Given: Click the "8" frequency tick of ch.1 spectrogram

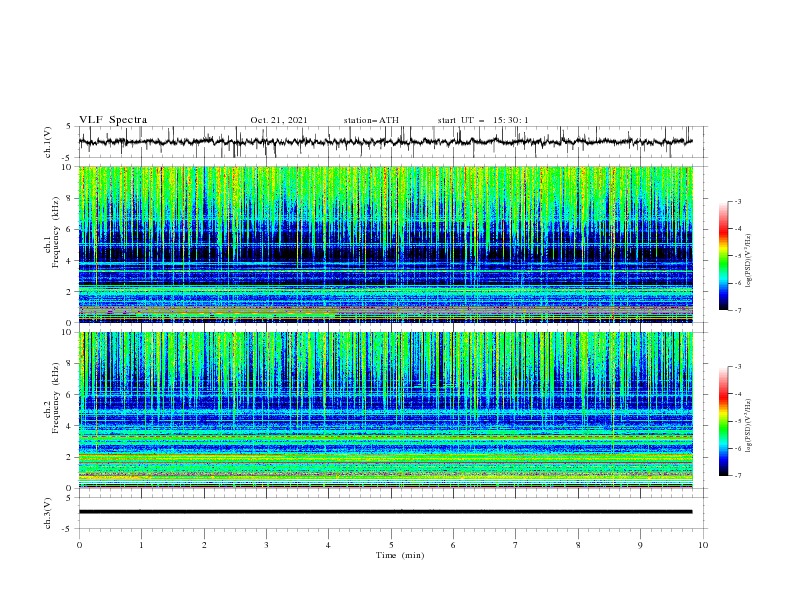Looking at the screenshot, I should pos(71,198).
